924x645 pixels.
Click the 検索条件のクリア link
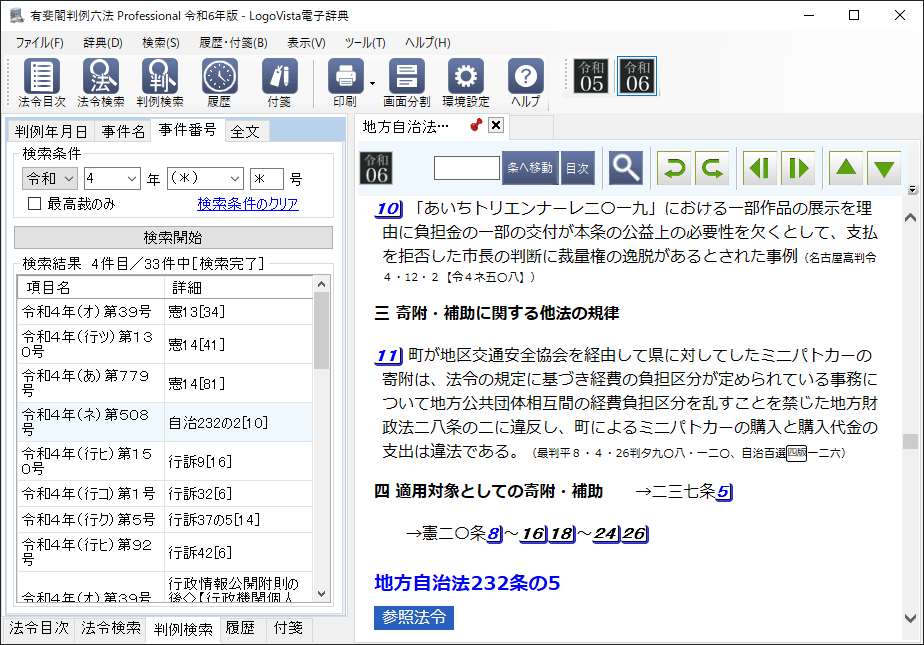pos(247,204)
